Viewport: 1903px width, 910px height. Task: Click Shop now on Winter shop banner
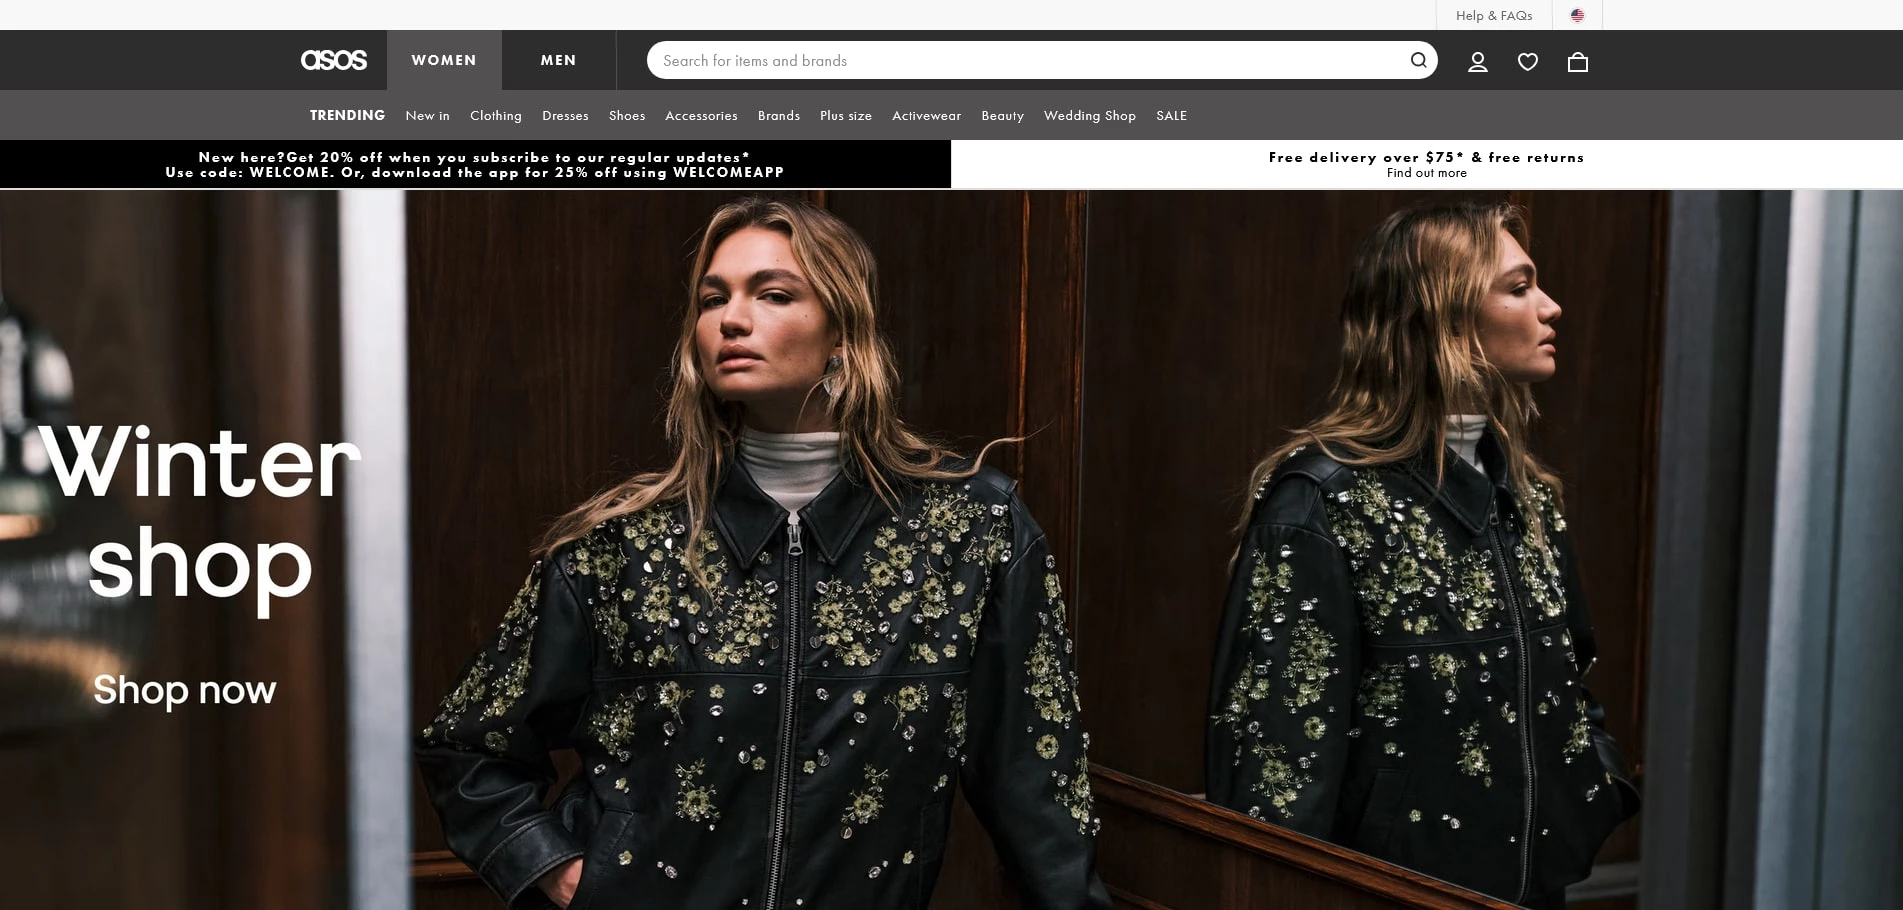(x=185, y=688)
